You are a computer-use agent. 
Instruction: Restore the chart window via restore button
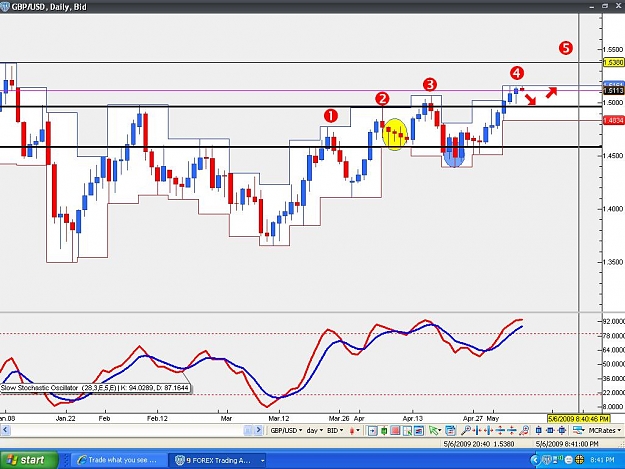605,6
